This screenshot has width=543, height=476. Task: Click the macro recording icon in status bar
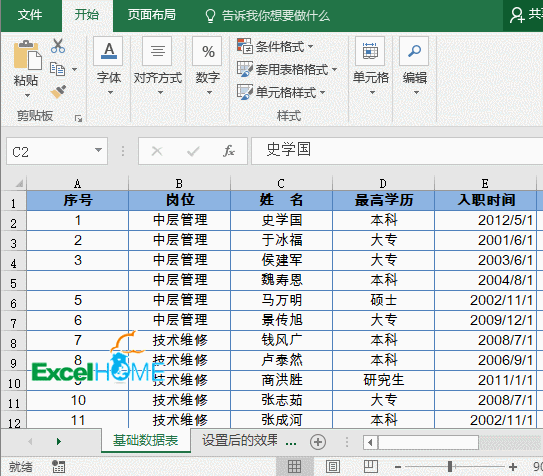[x=58, y=466]
